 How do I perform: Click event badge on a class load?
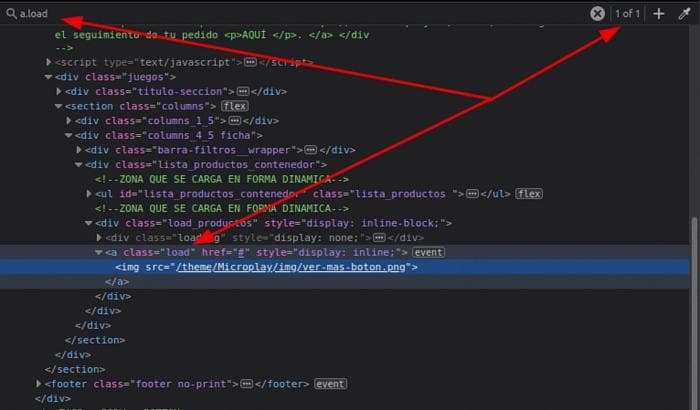(429, 252)
